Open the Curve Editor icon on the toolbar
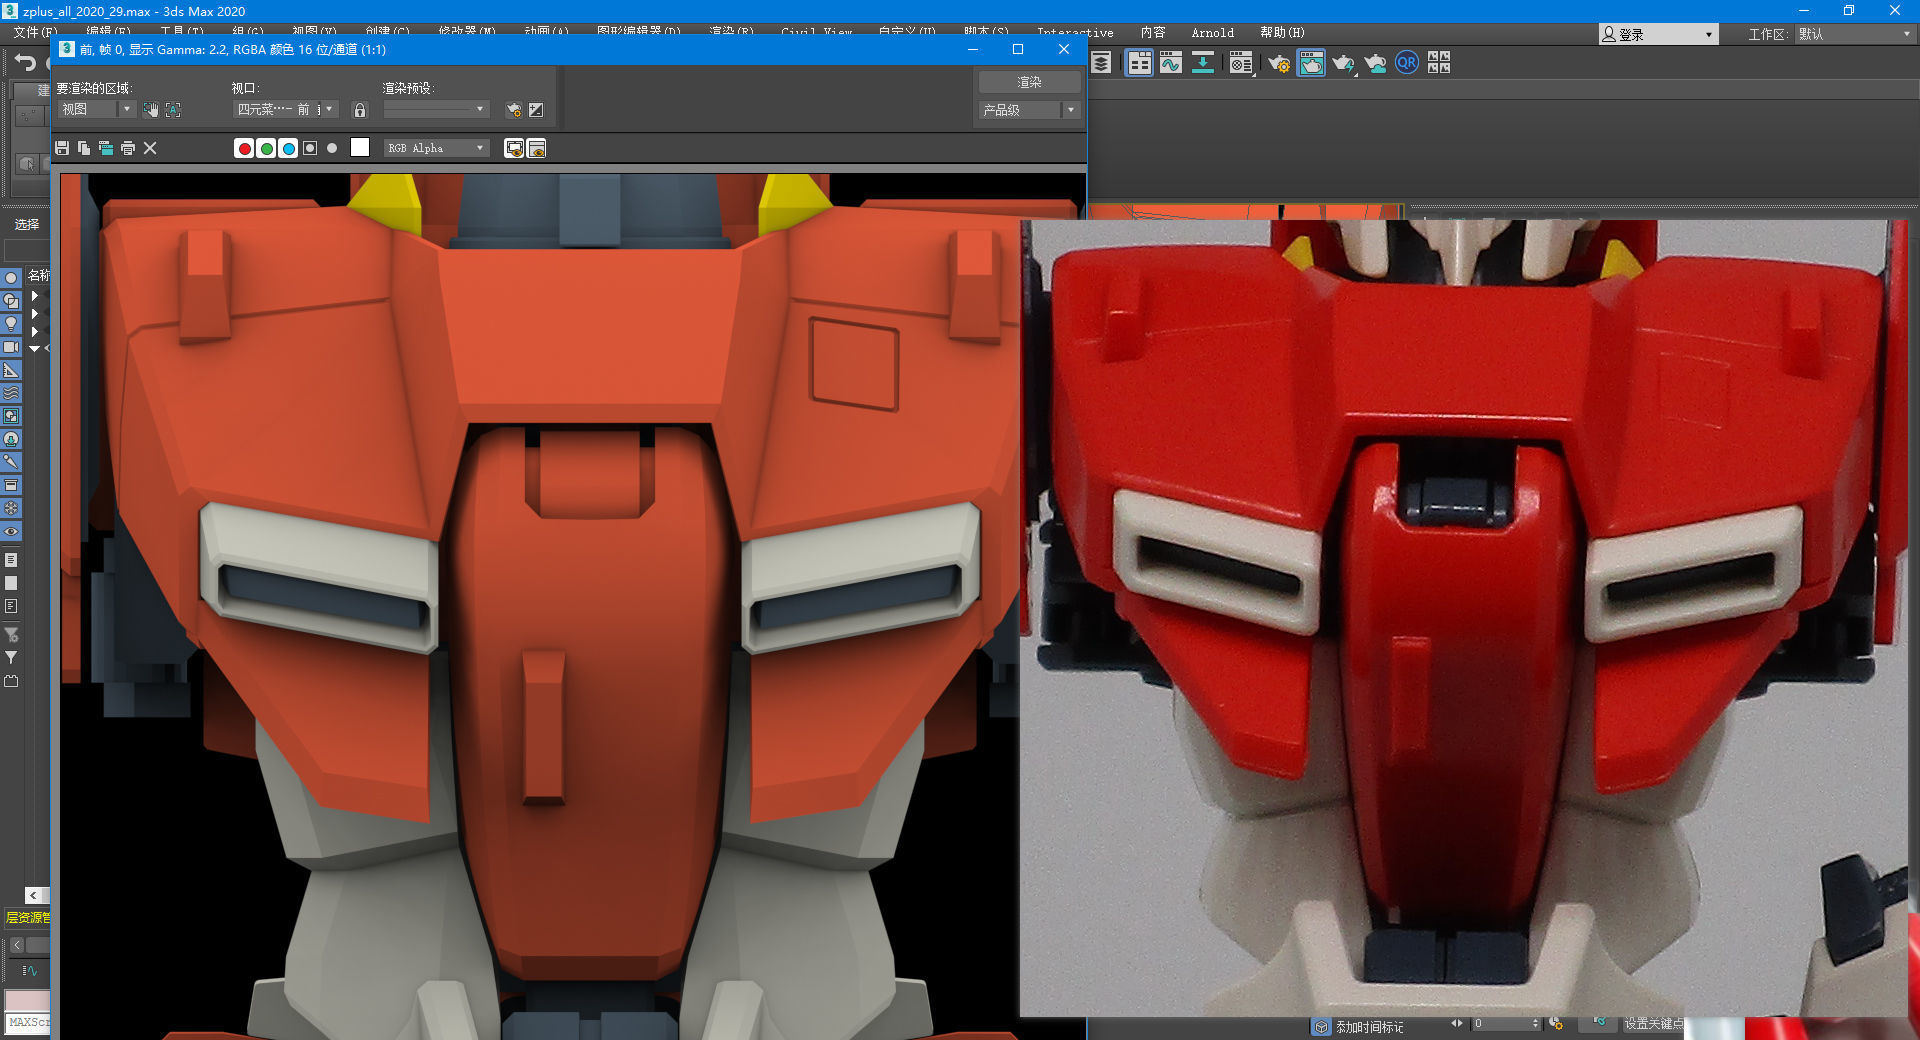 (x=1171, y=63)
